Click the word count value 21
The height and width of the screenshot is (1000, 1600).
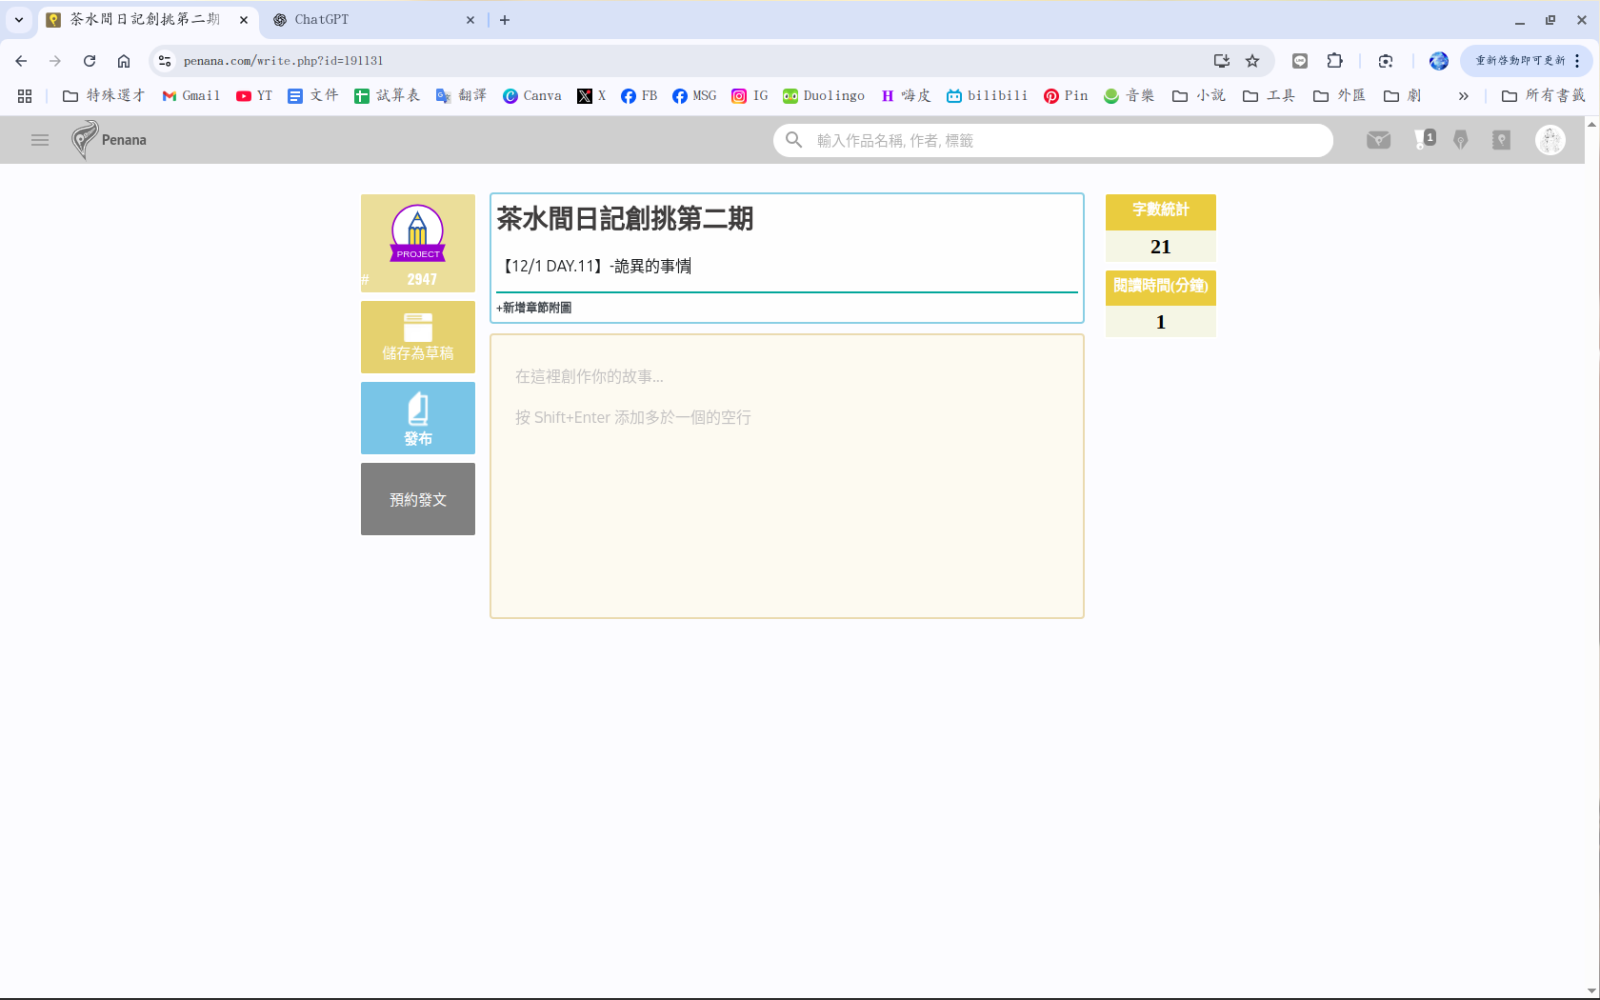tap(1160, 246)
